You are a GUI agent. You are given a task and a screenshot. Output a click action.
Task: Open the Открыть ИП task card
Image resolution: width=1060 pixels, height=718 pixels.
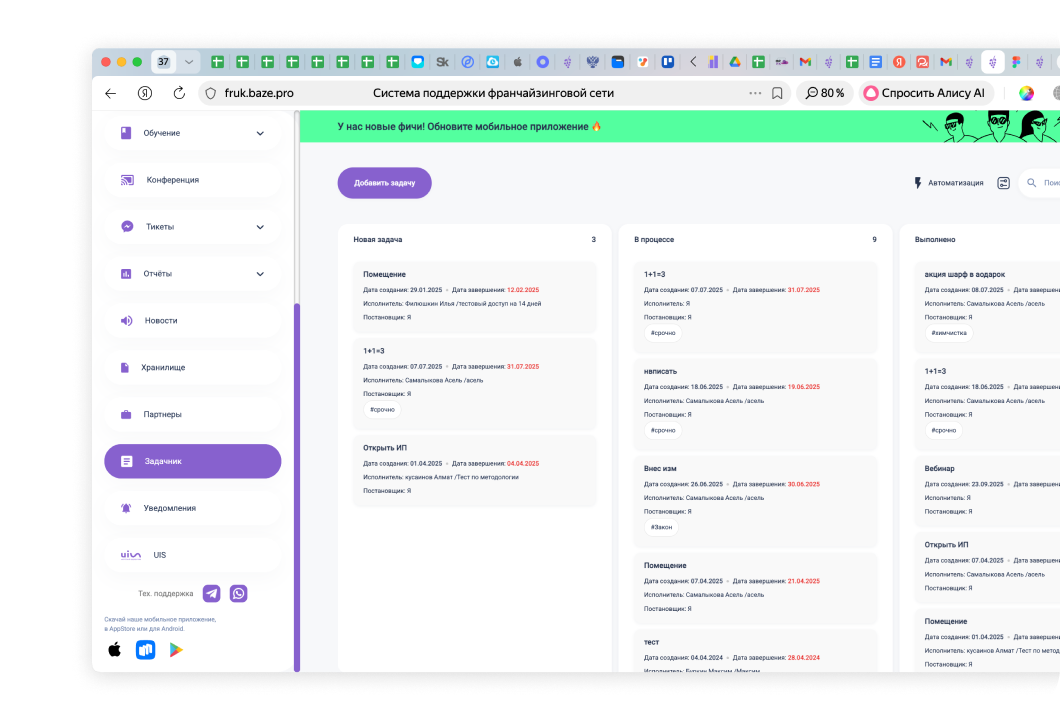tap(474, 469)
